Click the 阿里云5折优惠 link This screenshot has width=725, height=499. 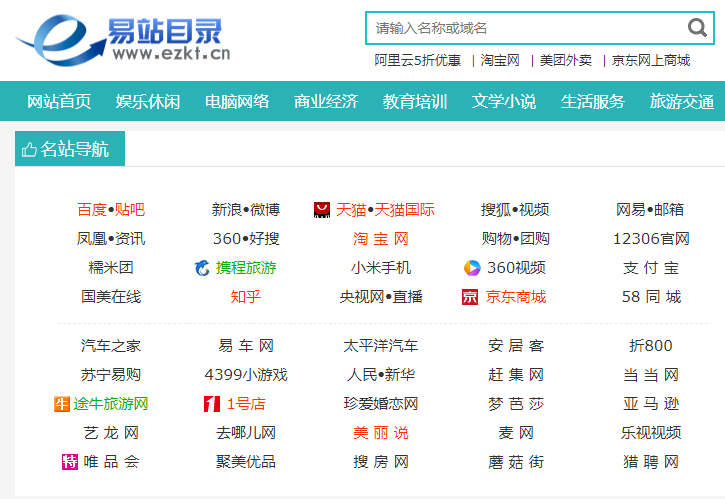[x=418, y=61]
